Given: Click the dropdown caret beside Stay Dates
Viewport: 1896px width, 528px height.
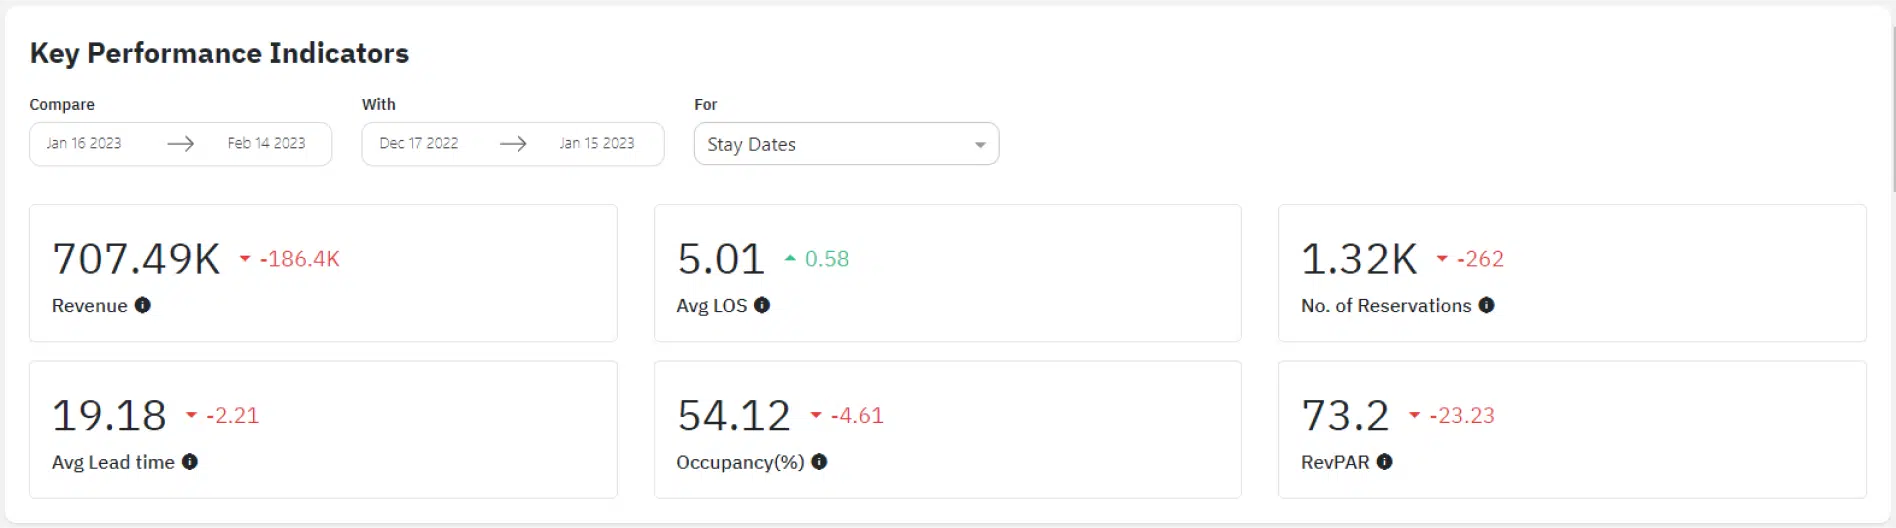Looking at the screenshot, I should (x=980, y=145).
